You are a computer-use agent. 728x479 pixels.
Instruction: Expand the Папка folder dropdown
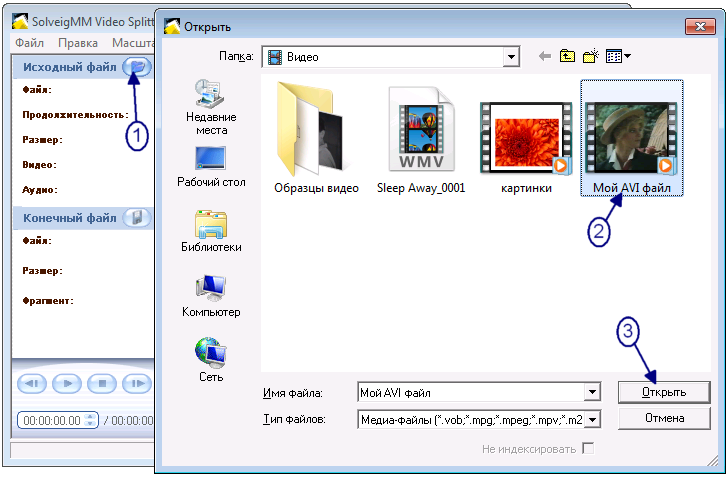point(511,57)
